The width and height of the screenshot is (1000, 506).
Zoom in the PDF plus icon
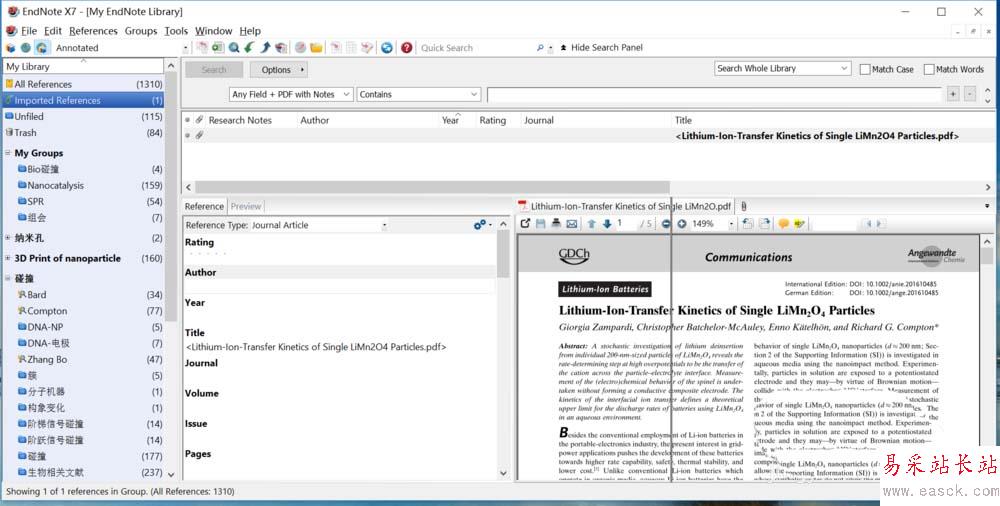click(682, 224)
